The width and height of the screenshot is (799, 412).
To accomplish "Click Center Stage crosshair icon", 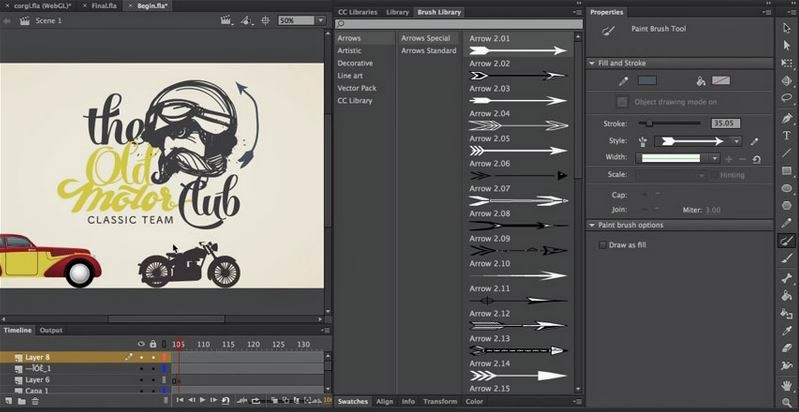I will pyautogui.click(x=265, y=21).
